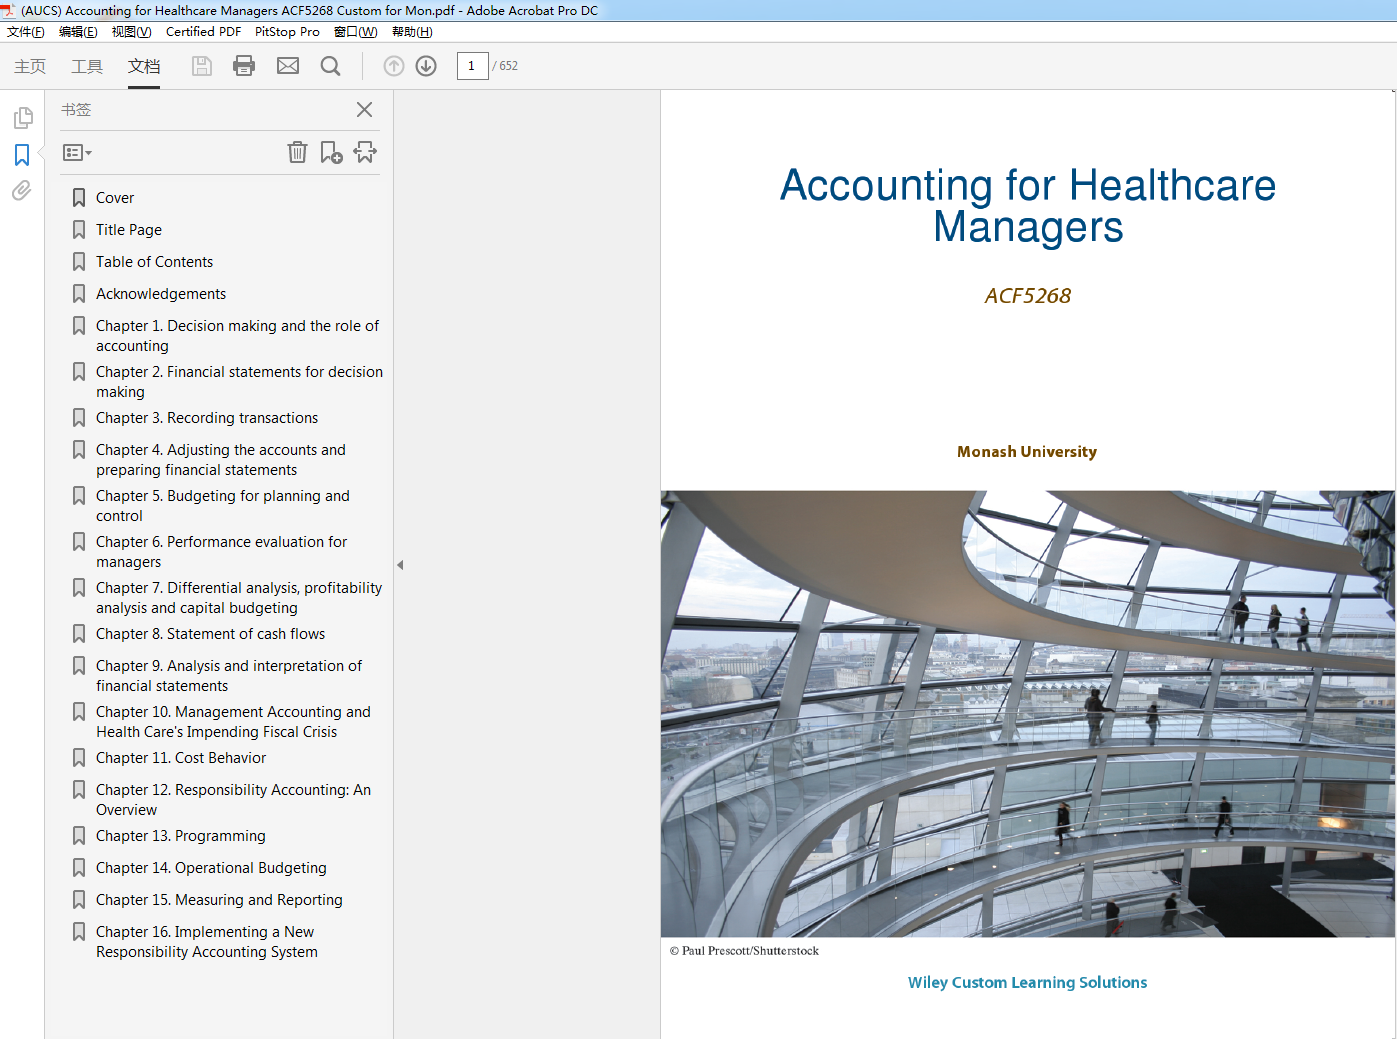1397x1039 pixels.
Task: Open the Find text magnifier
Action: pyautogui.click(x=330, y=66)
